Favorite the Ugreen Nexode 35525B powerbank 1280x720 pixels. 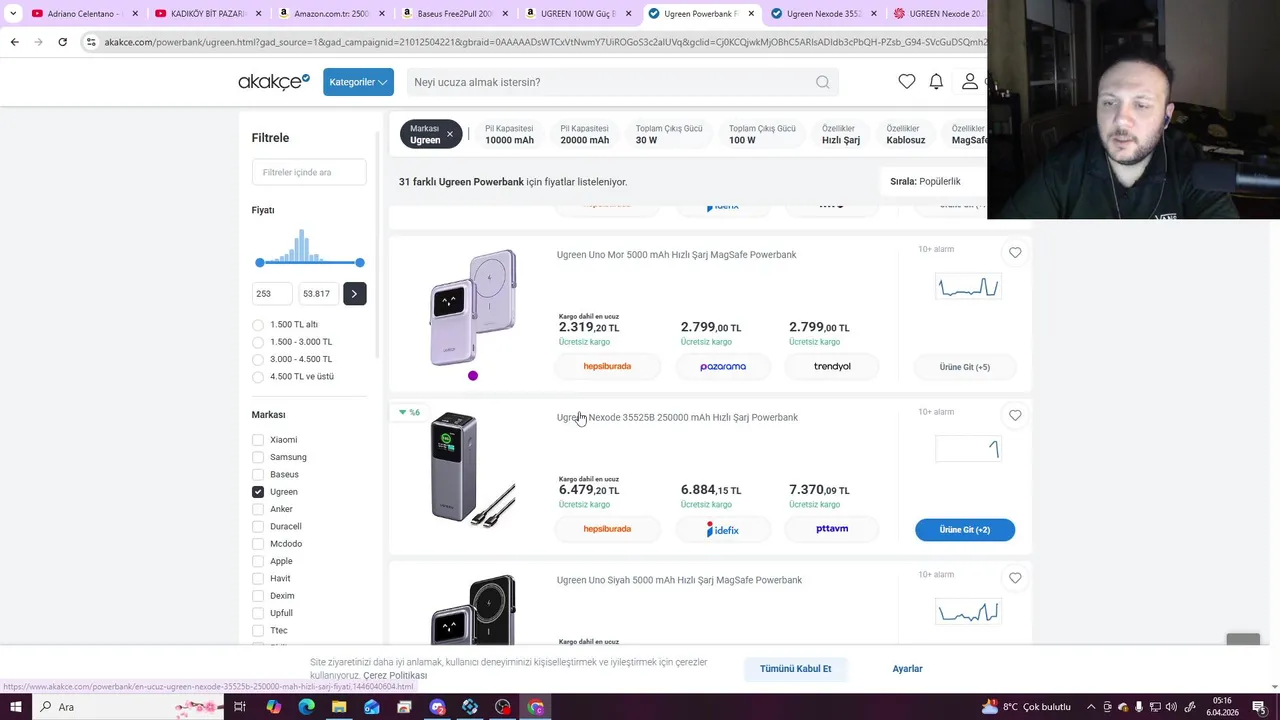point(1015,416)
